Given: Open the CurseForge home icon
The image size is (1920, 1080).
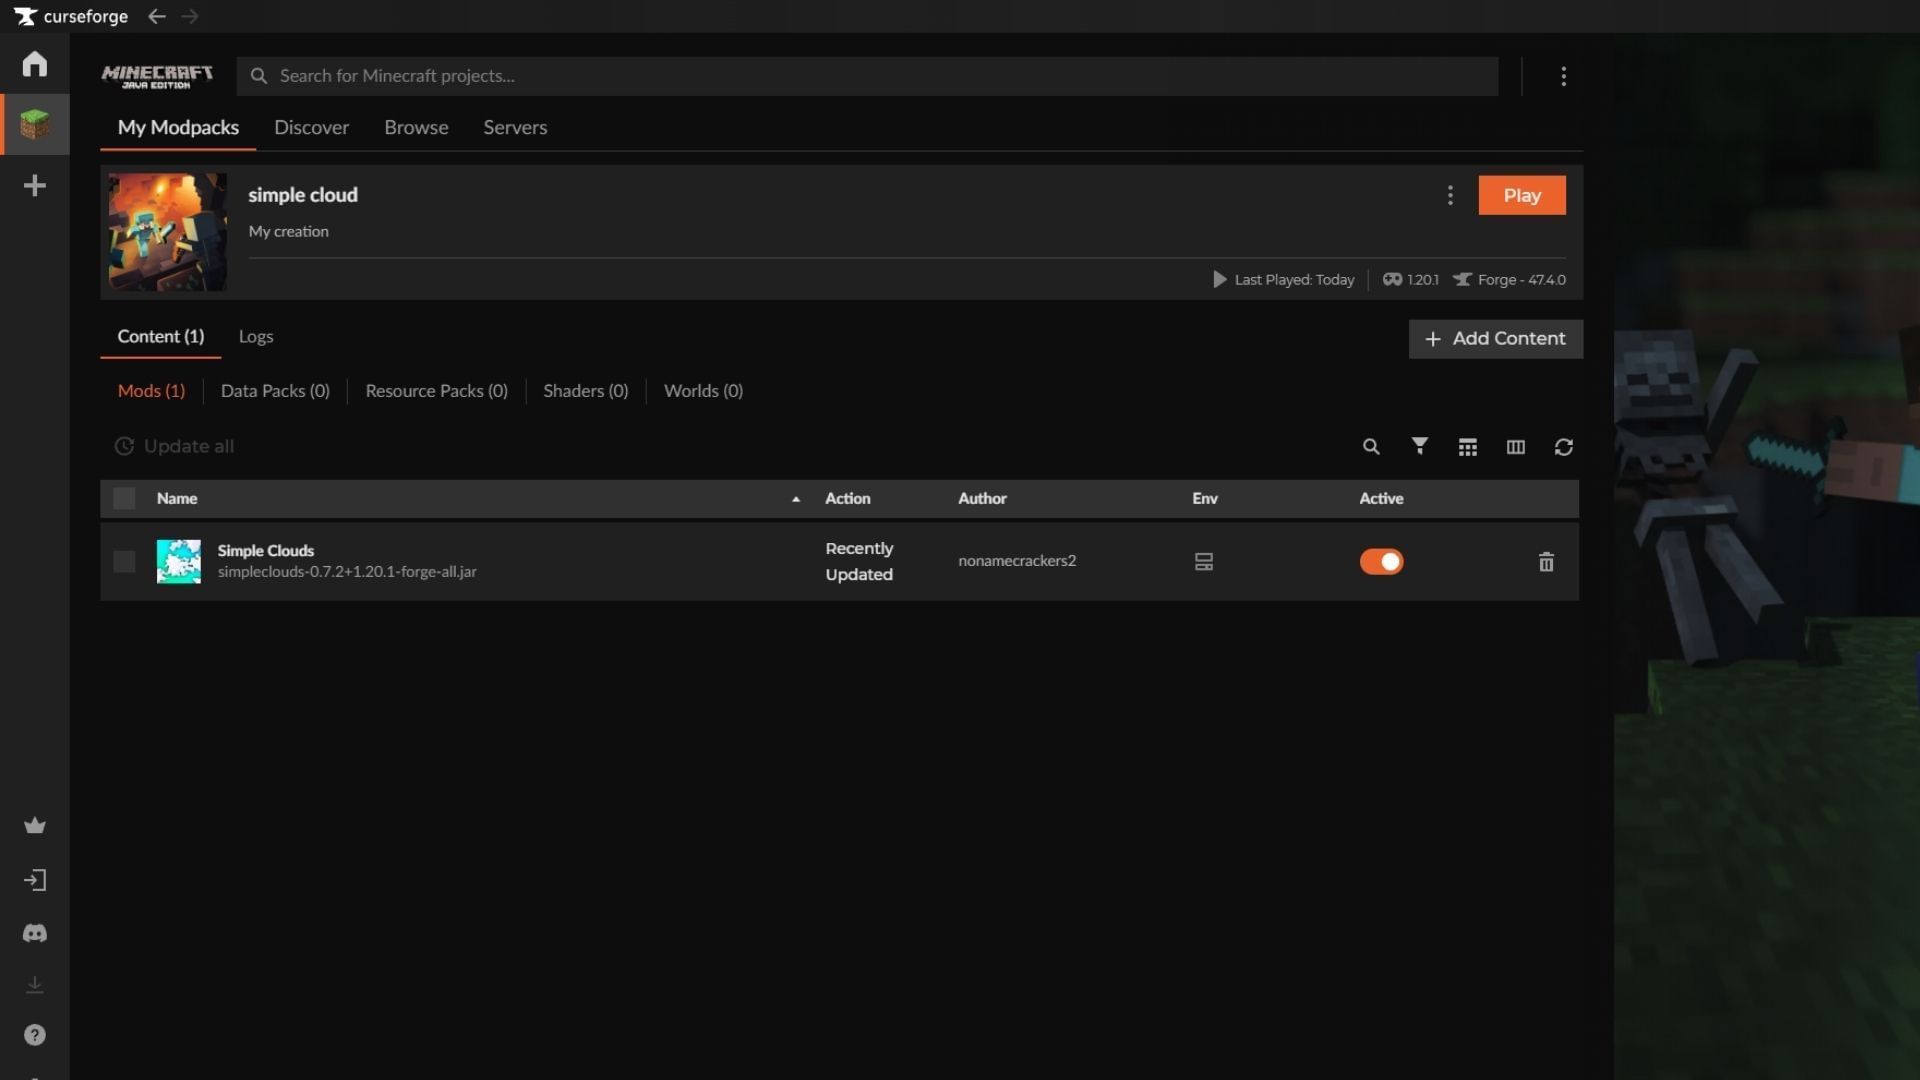Looking at the screenshot, I should click(35, 64).
